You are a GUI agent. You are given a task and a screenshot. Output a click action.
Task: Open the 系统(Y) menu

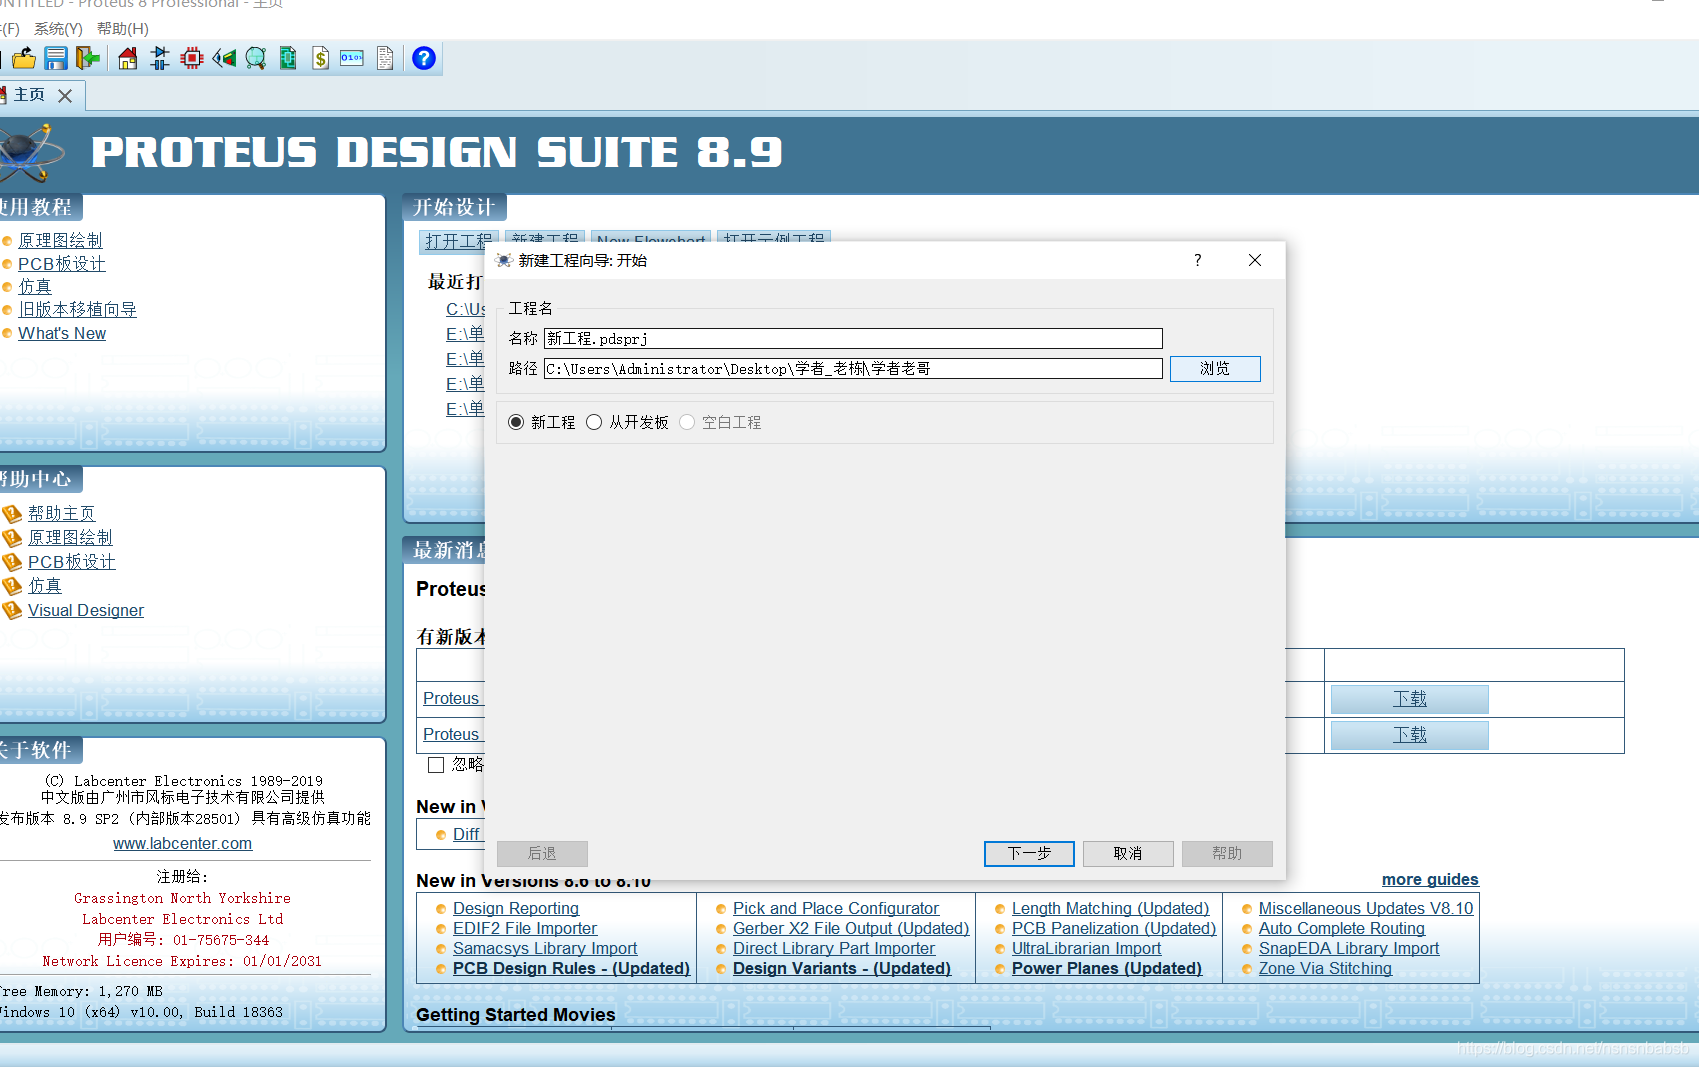click(x=58, y=29)
